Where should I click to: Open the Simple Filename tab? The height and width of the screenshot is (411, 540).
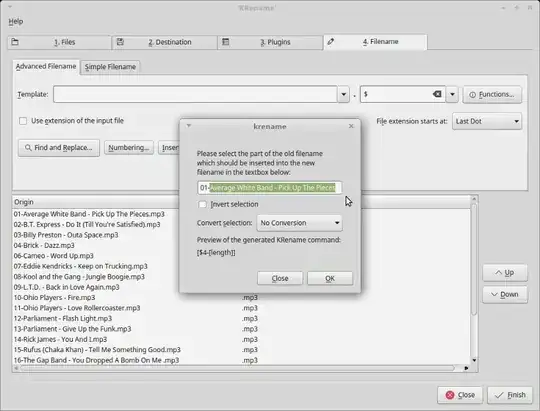tap(110, 67)
